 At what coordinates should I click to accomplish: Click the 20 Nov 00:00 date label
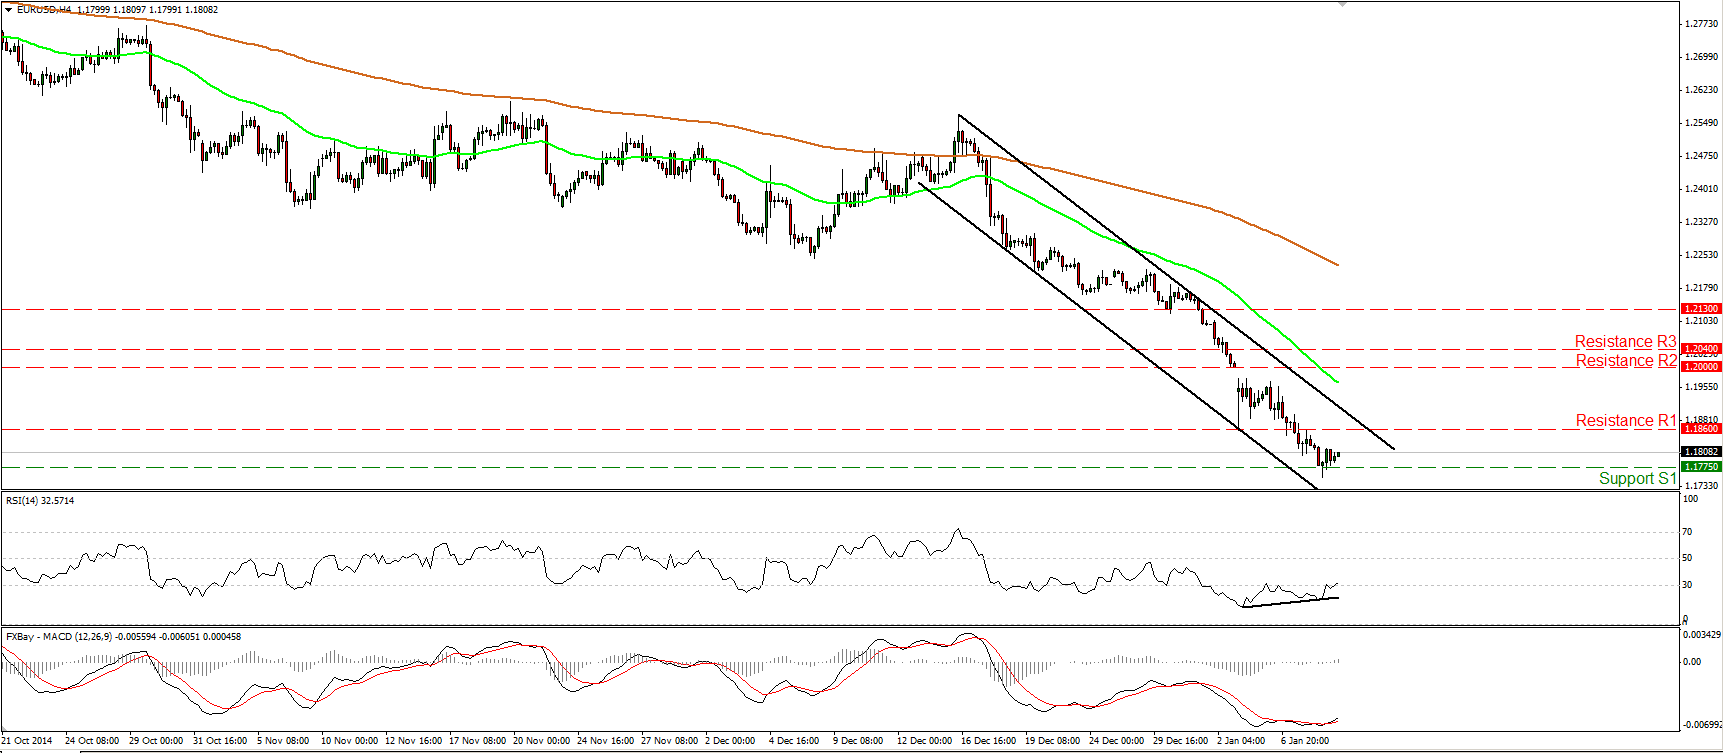point(542,741)
